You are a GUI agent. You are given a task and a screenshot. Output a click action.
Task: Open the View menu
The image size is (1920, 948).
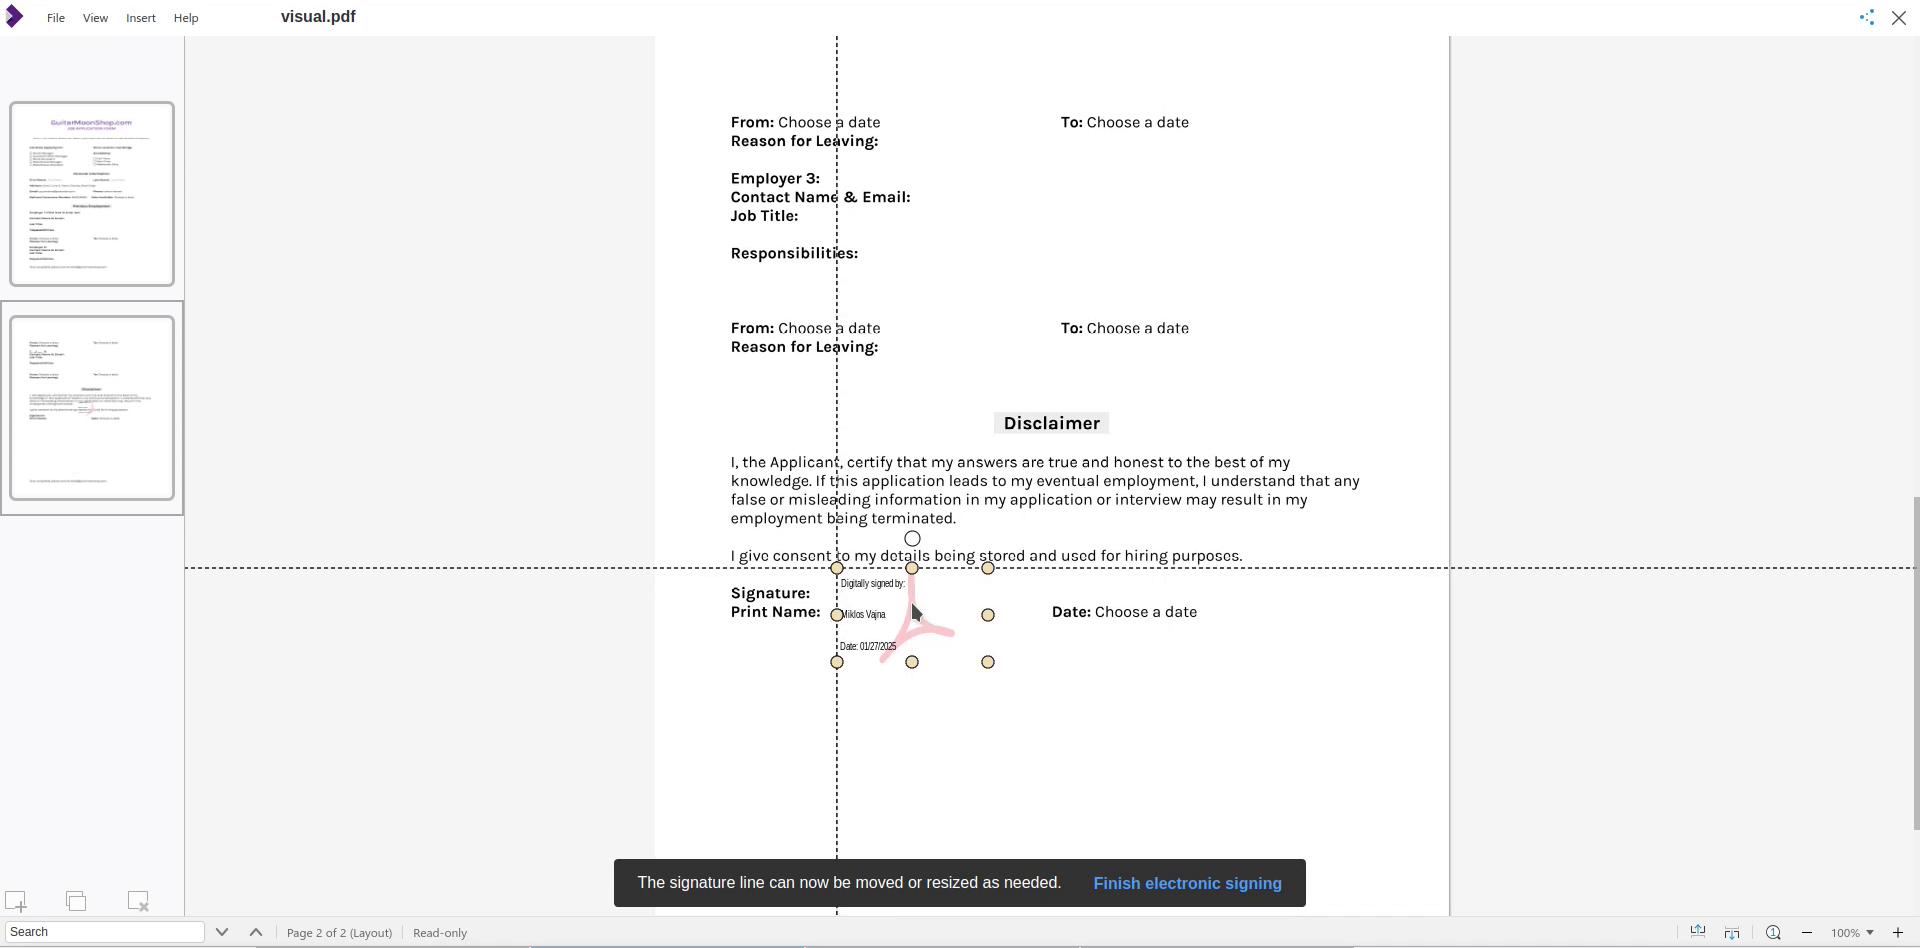[x=95, y=18]
